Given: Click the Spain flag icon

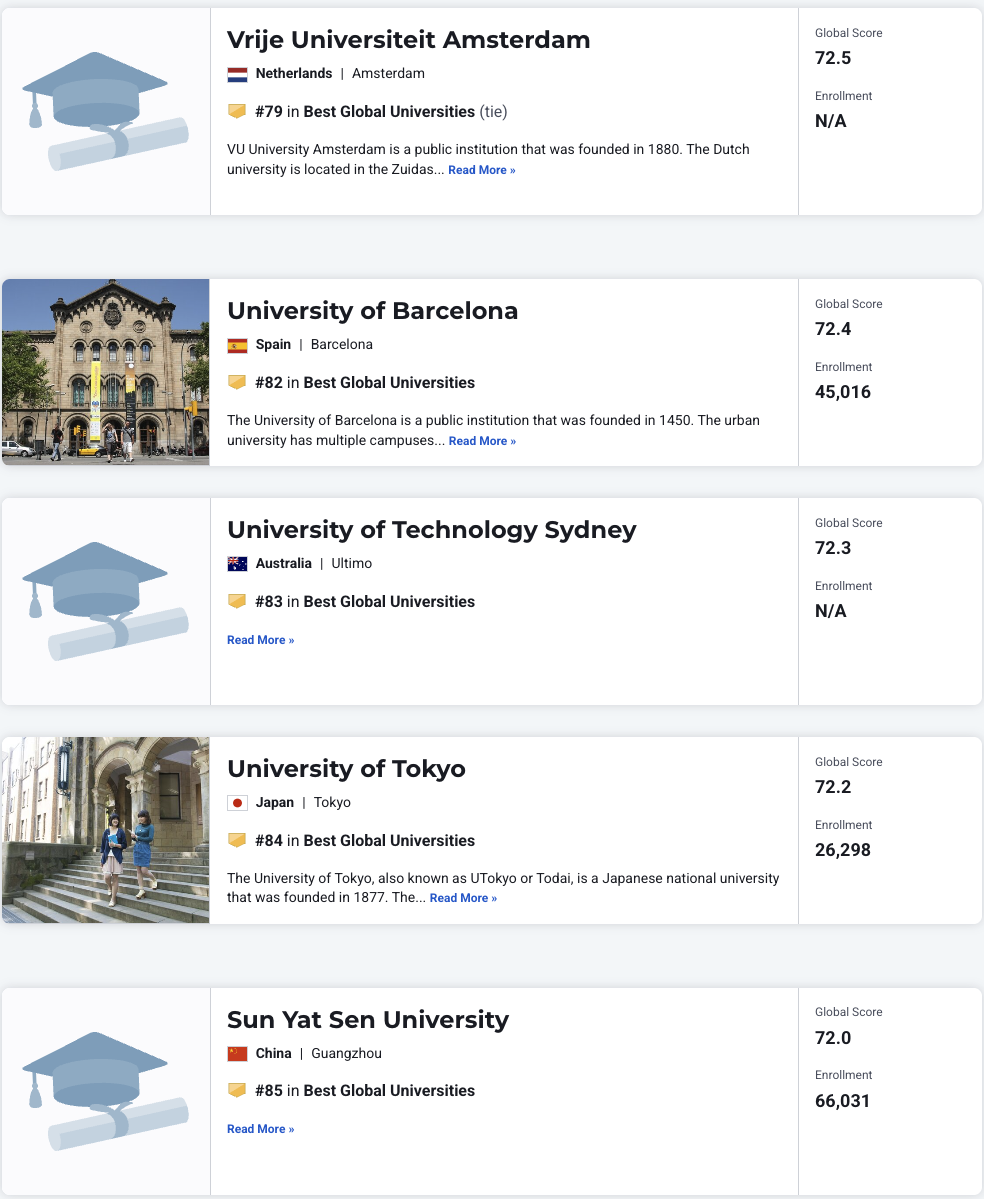Looking at the screenshot, I should (x=237, y=345).
